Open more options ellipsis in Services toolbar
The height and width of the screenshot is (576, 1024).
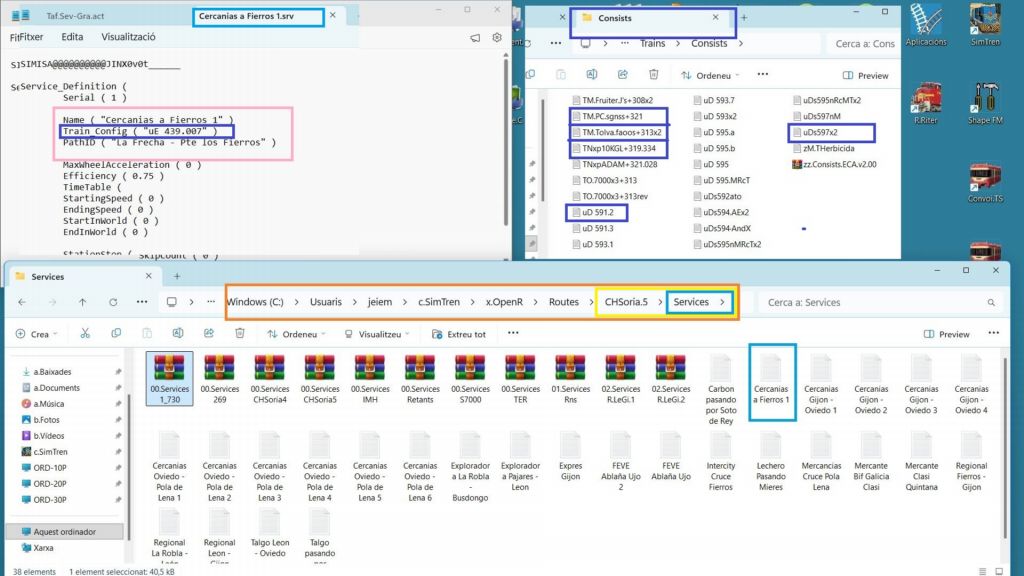click(513, 333)
